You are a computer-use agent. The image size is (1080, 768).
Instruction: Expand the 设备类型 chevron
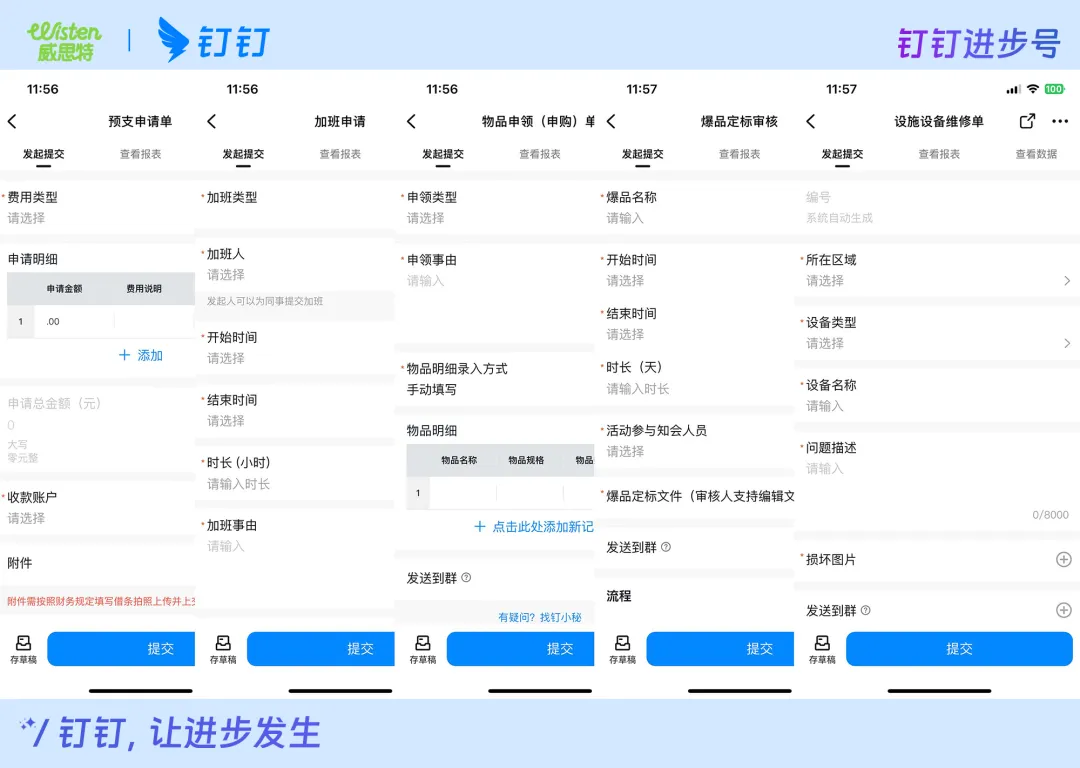click(1067, 343)
